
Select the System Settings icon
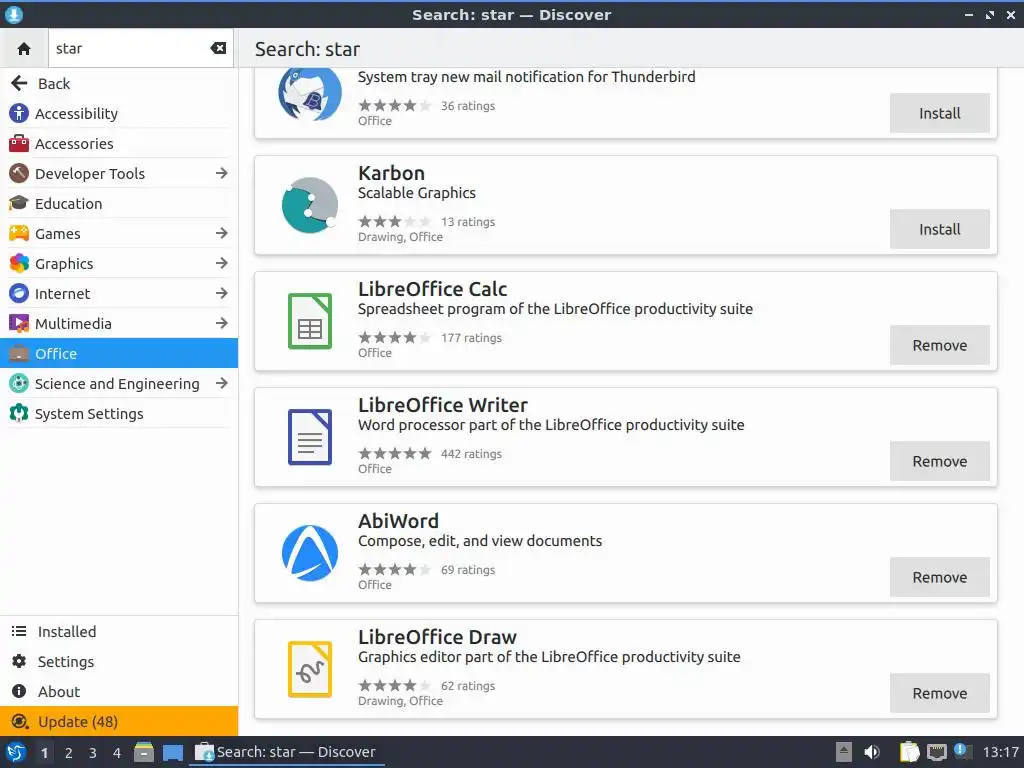coord(19,413)
